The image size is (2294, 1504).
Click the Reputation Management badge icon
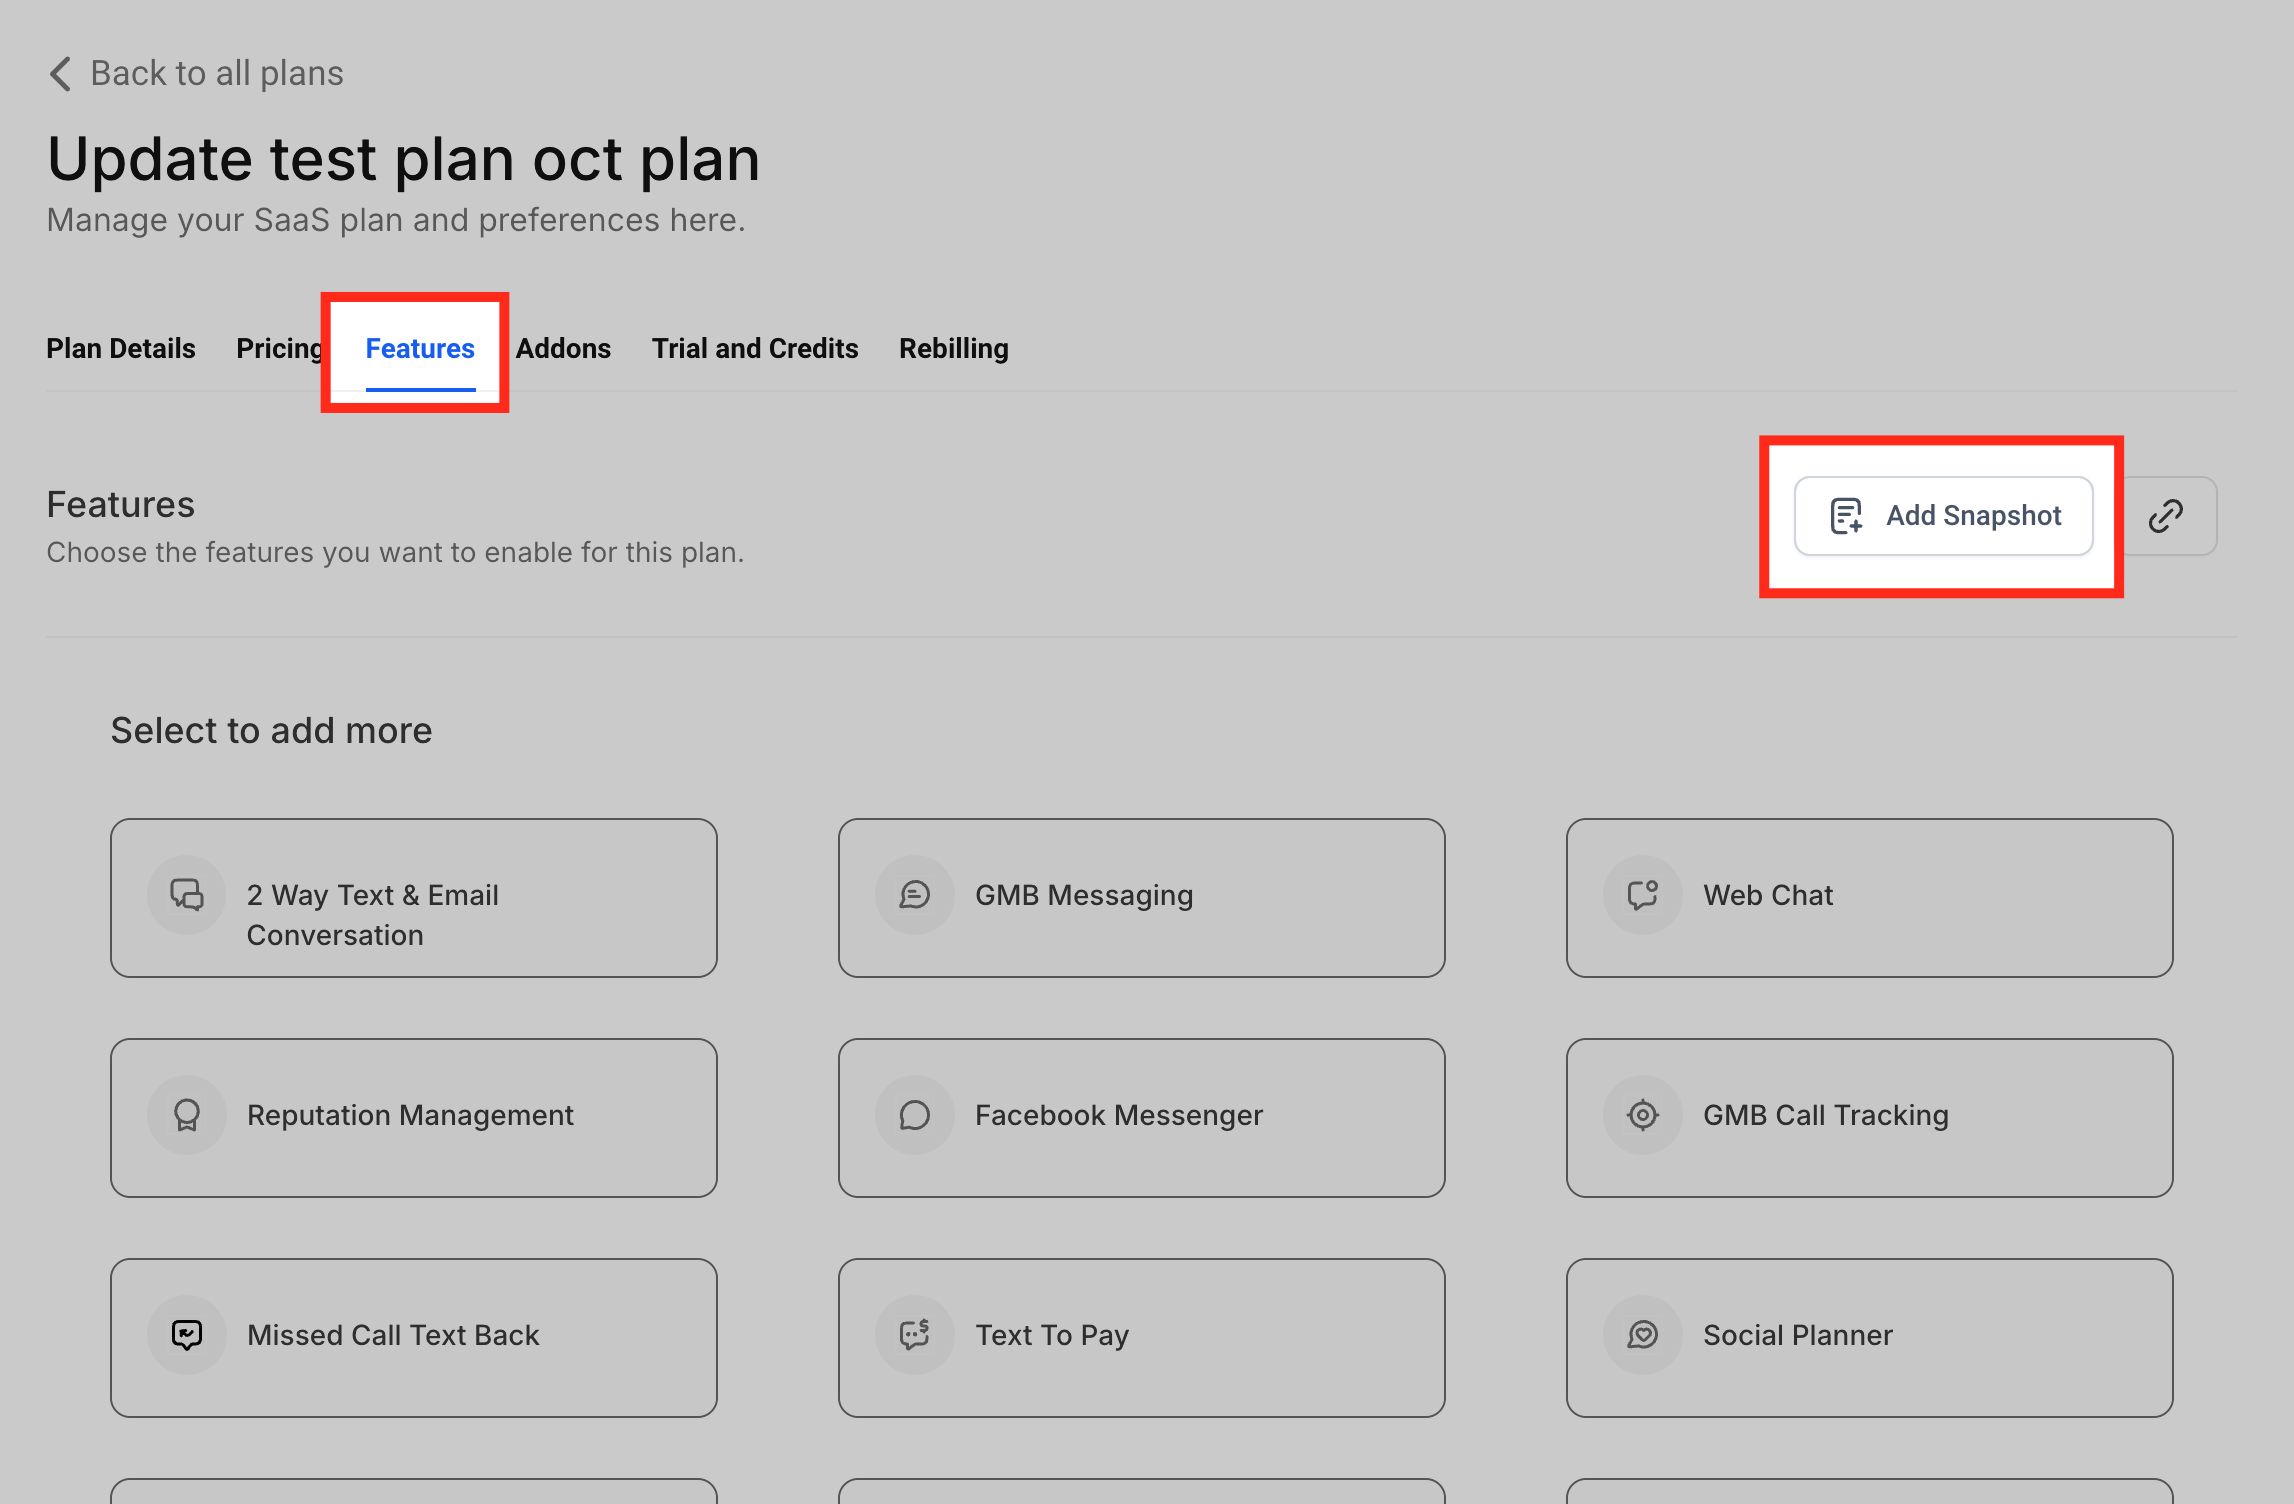tap(187, 1115)
